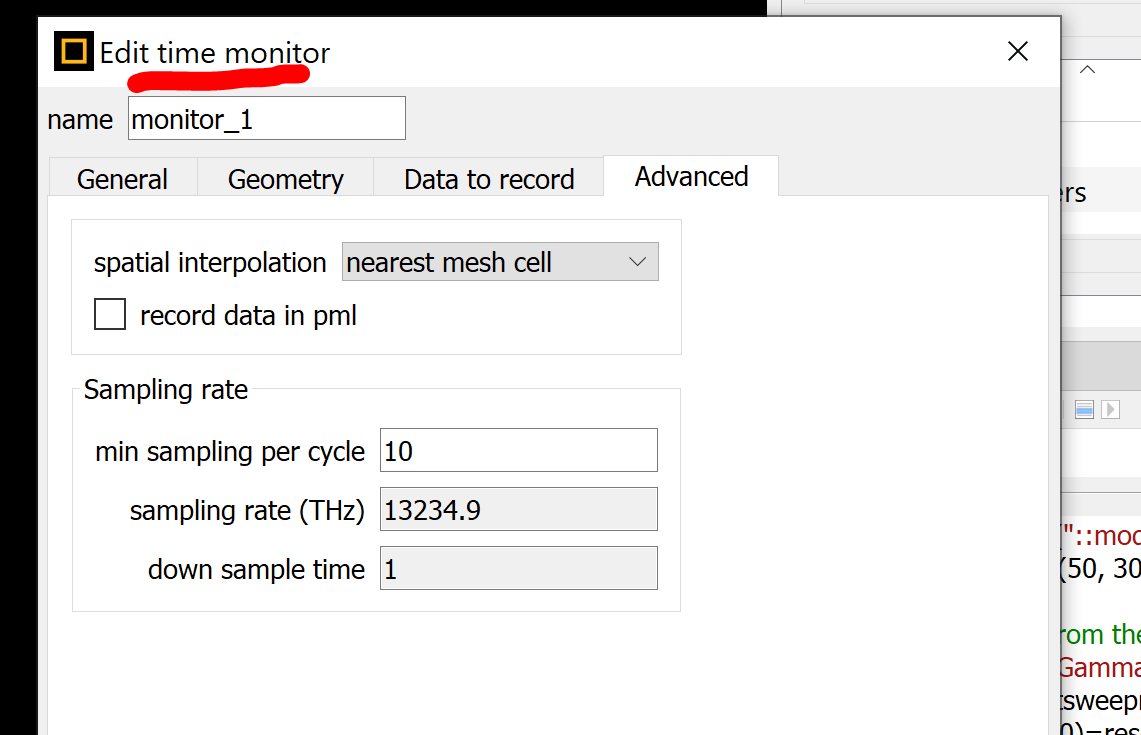Click the gray play arrow icon in the background
The height and width of the screenshot is (735, 1141).
(1110, 409)
